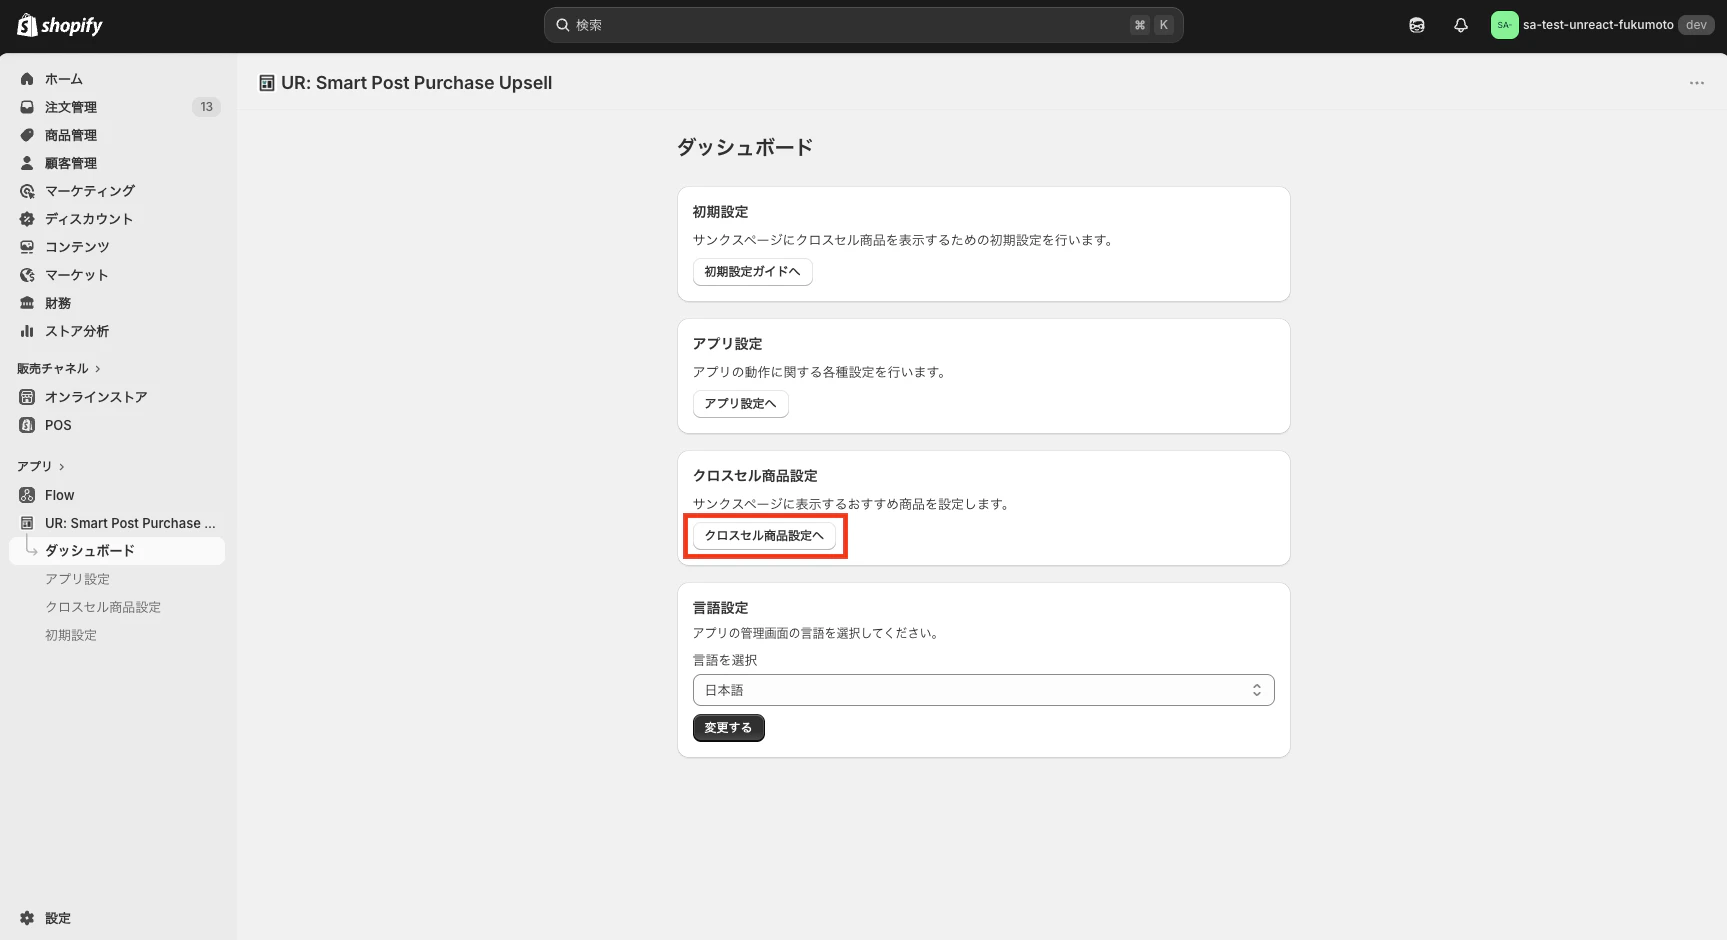This screenshot has height=940, width=1727.
Task: Open the three-dot more actions menu
Action: [x=1697, y=83]
